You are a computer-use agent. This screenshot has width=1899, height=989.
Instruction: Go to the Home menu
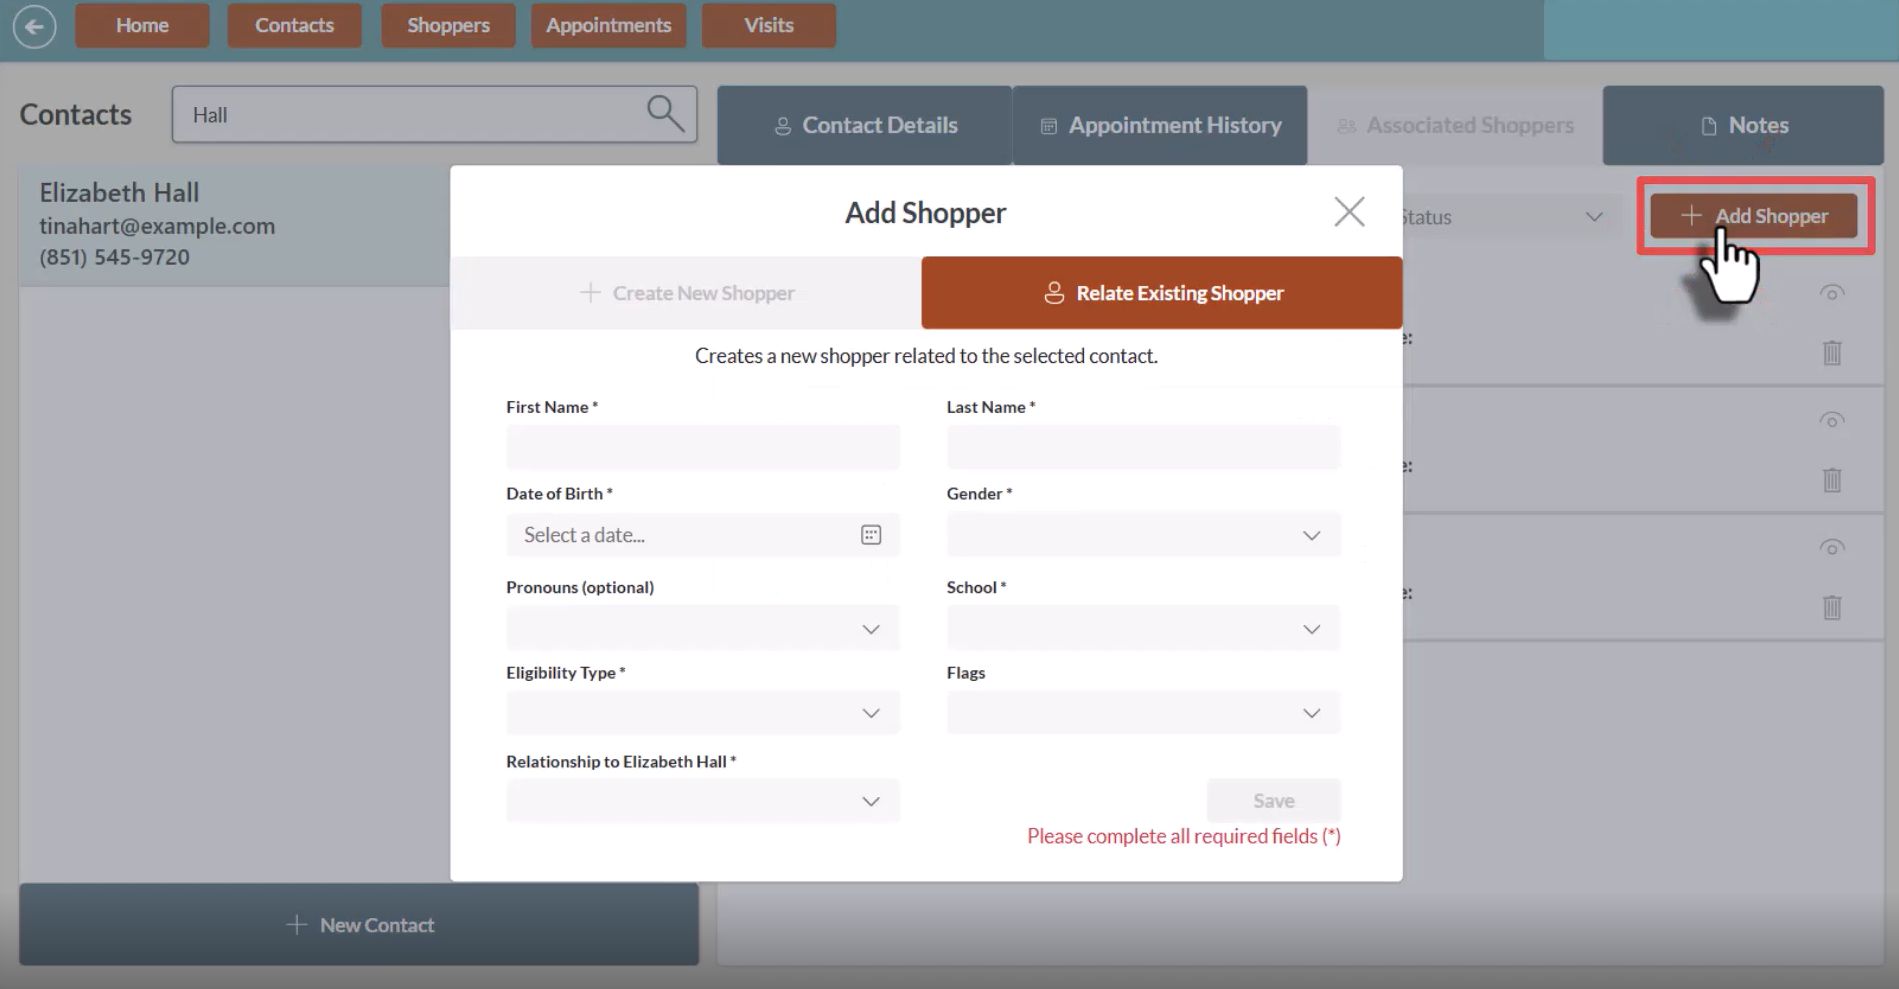pyautogui.click(x=142, y=25)
